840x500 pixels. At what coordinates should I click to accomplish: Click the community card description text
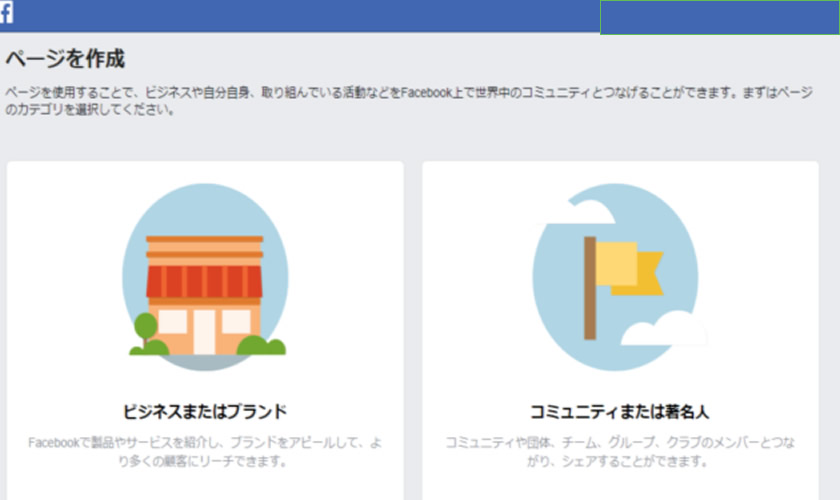tap(619, 452)
